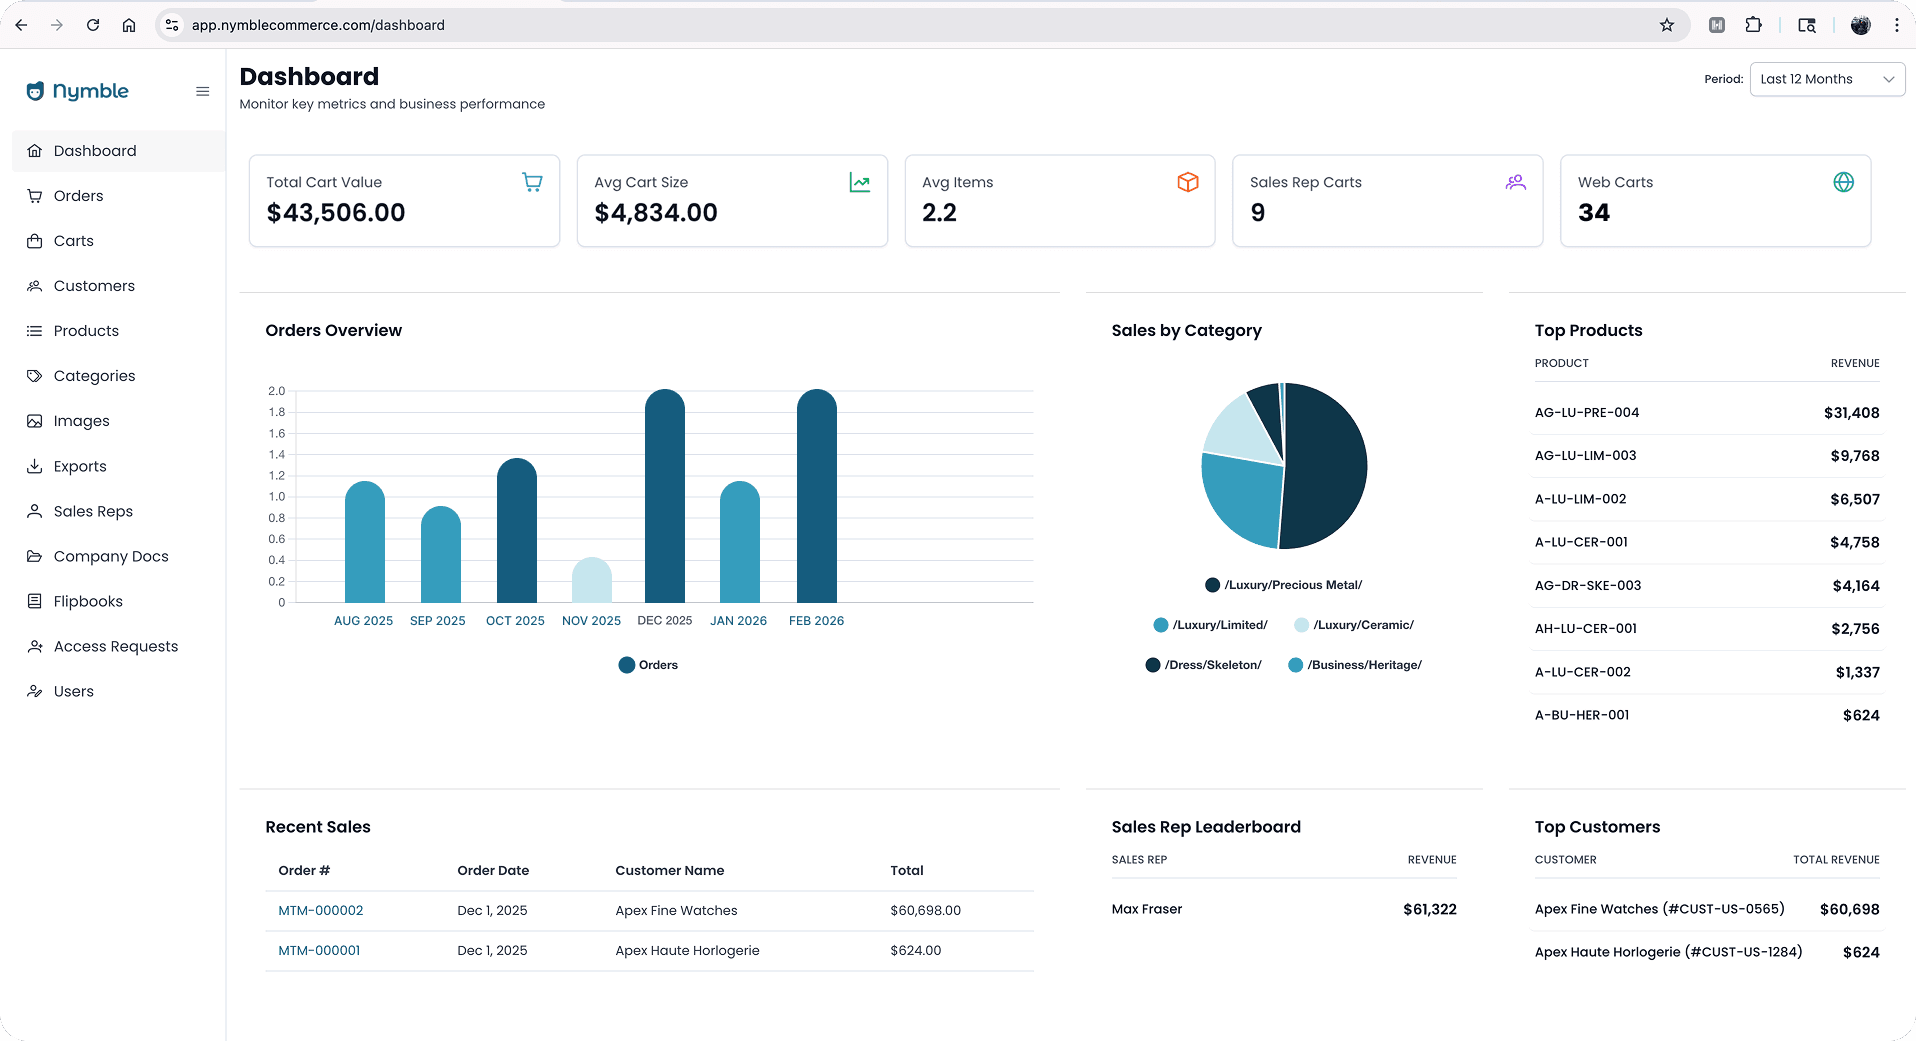Click the Web Carts globe icon
This screenshot has width=1916, height=1041.
coord(1844,182)
